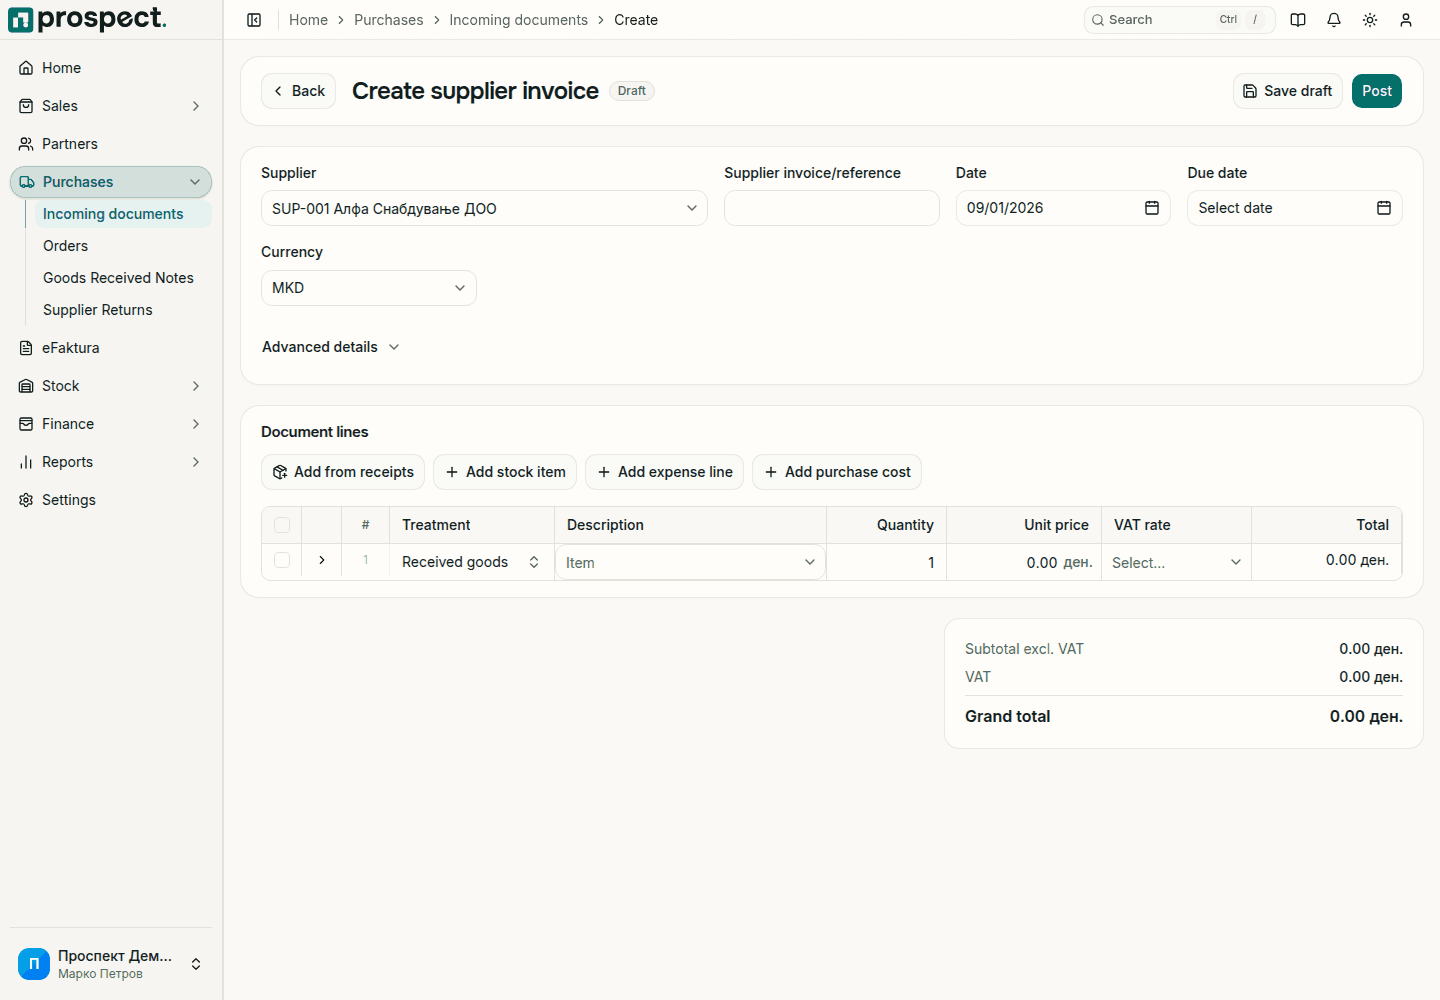Click Add expense line button
The height and width of the screenshot is (1000, 1440).
click(x=665, y=472)
